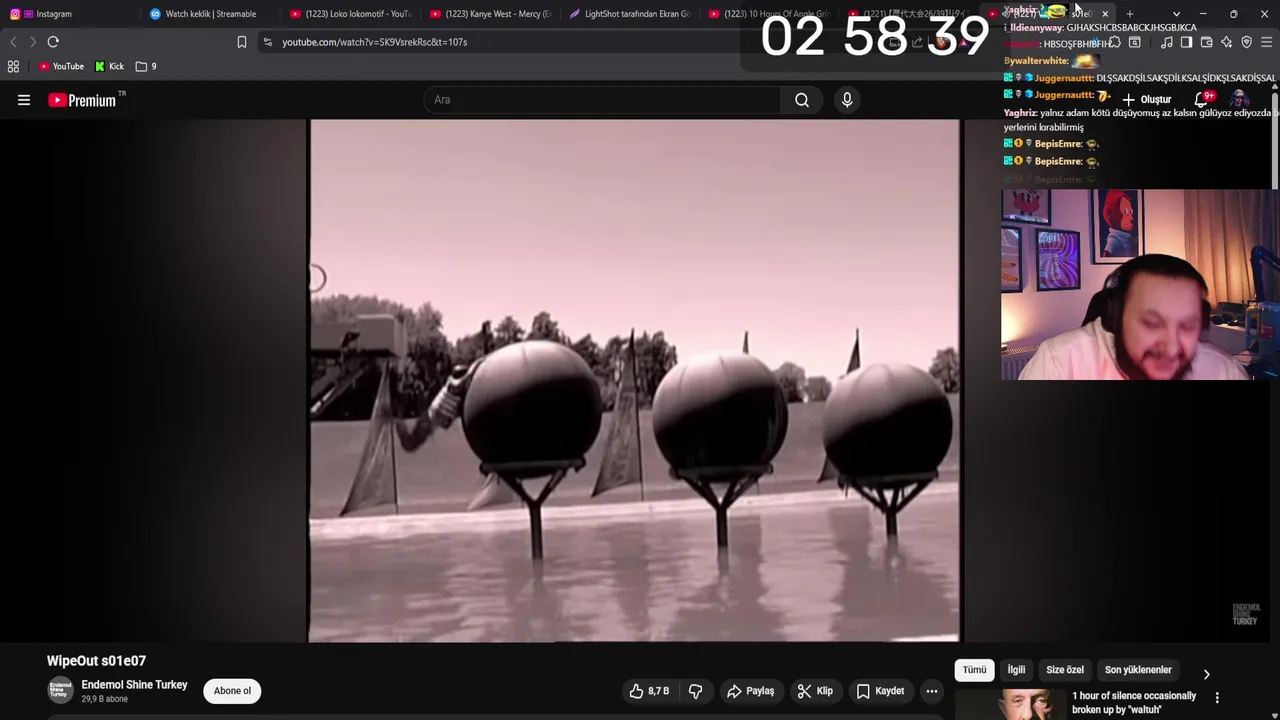Save video with Kaydet button

tap(880, 691)
